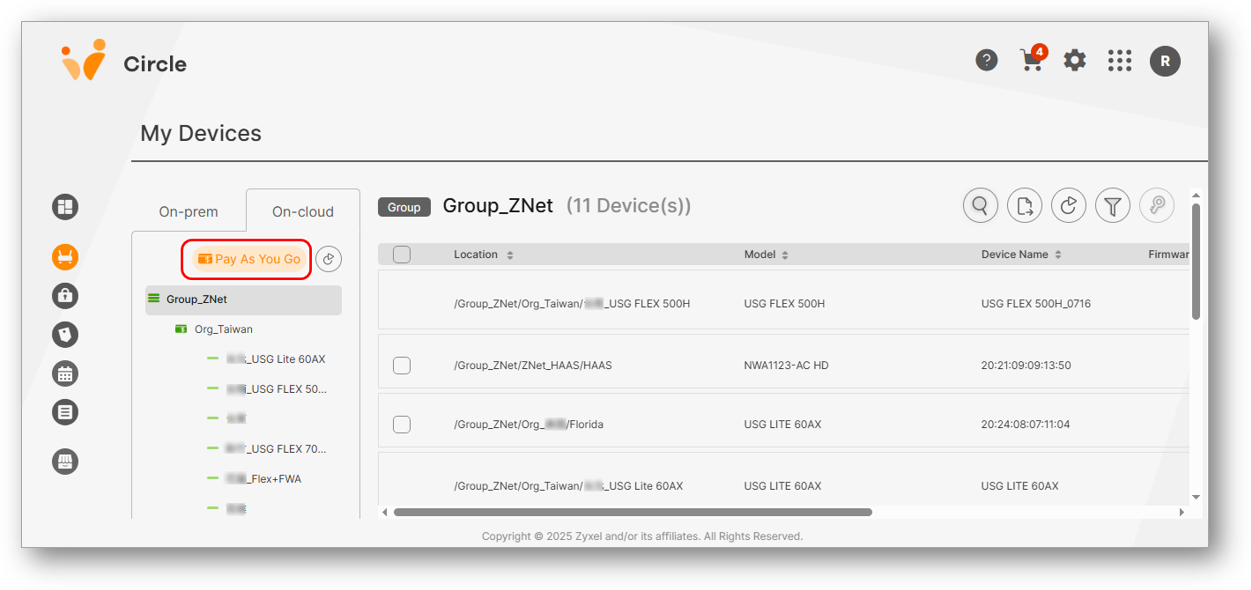Screen dimensions: 1251x590
Task: Click the vertical scrollbar thumb at right
Action: click(1196, 261)
